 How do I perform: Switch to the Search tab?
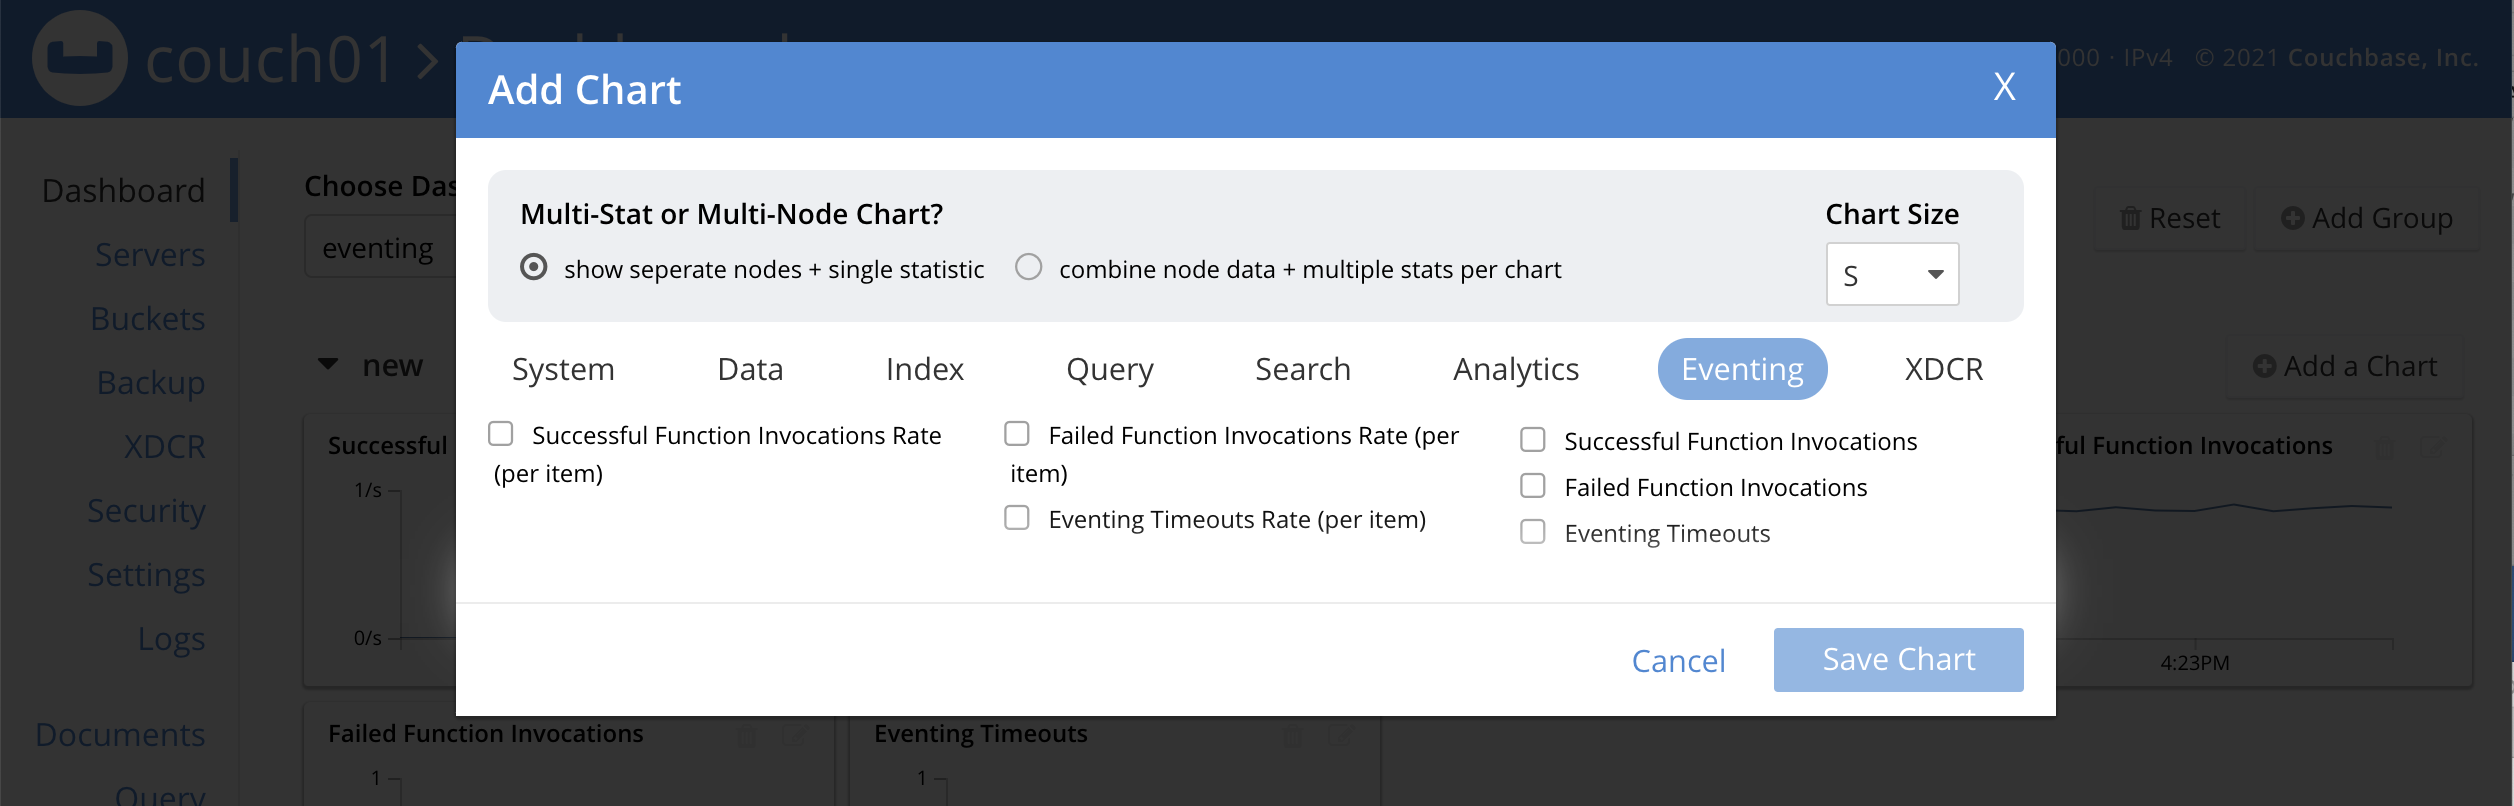[1303, 369]
